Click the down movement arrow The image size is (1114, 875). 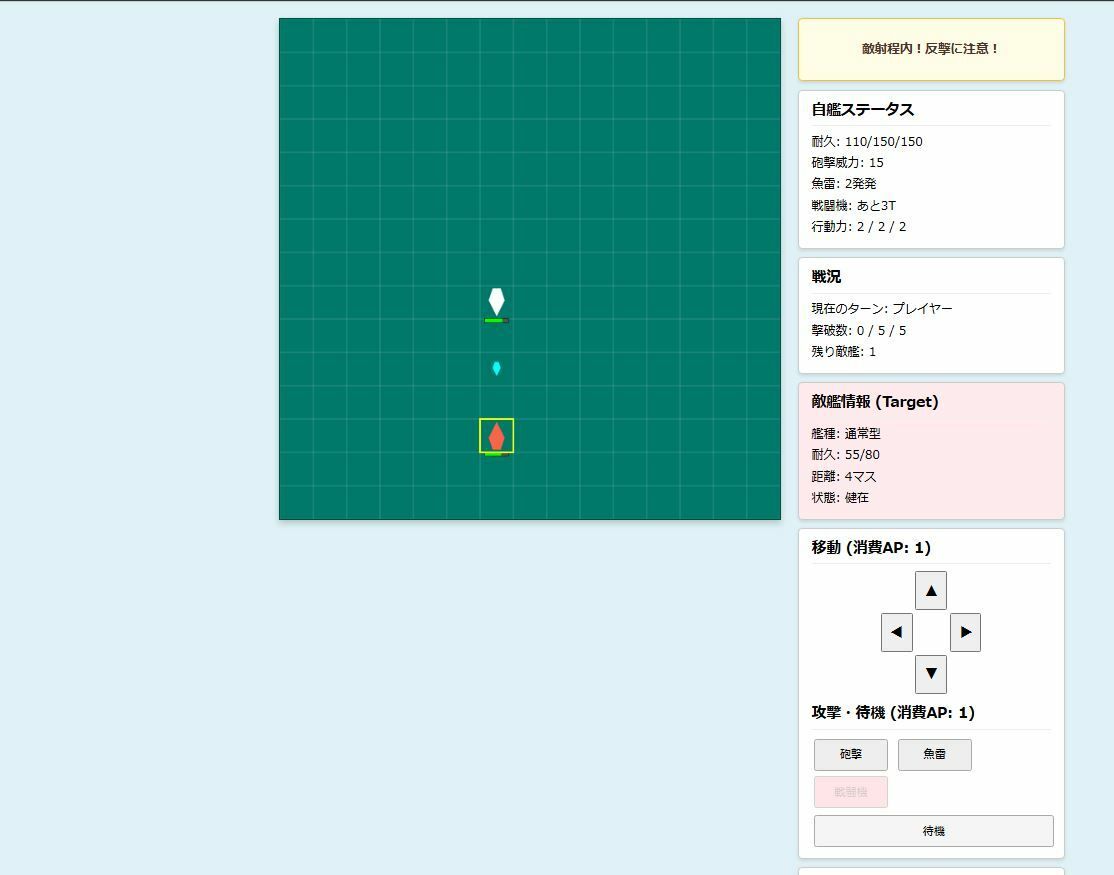(x=930, y=674)
